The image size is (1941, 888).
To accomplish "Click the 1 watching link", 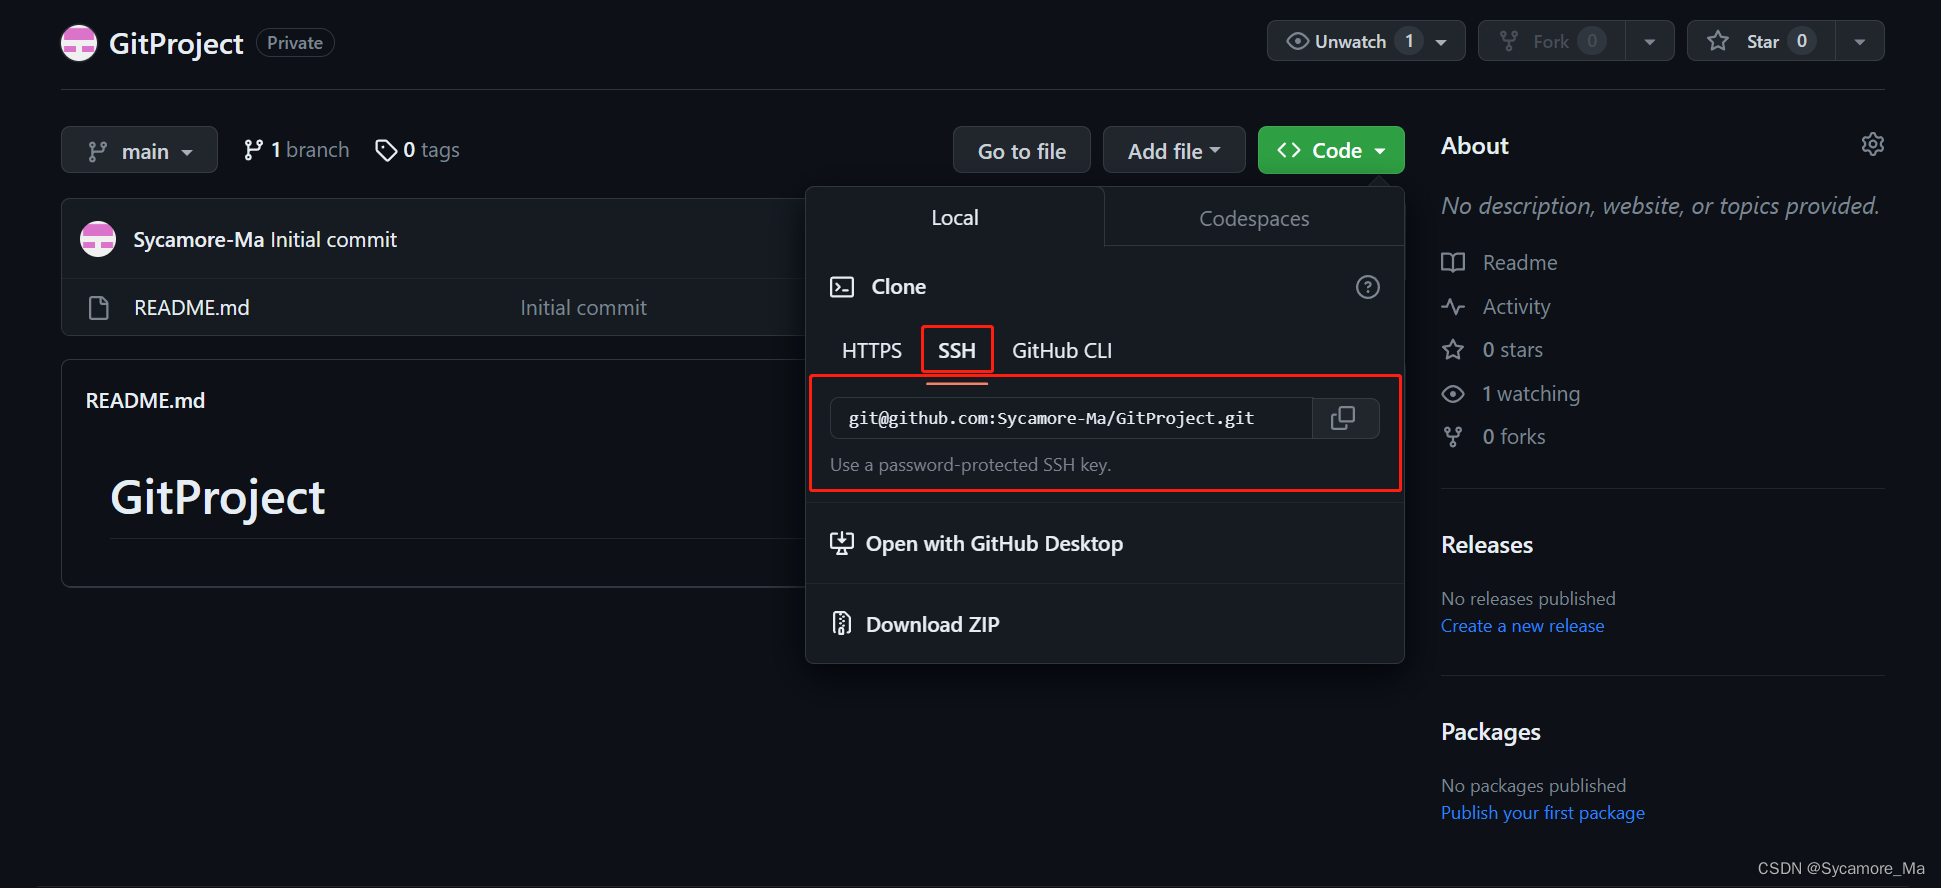I will (1531, 393).
